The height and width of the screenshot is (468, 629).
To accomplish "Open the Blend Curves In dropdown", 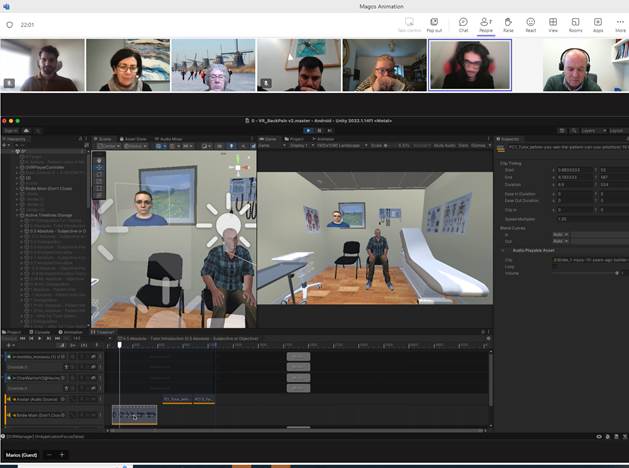I will pyautogui.click(x=560, y=234).
